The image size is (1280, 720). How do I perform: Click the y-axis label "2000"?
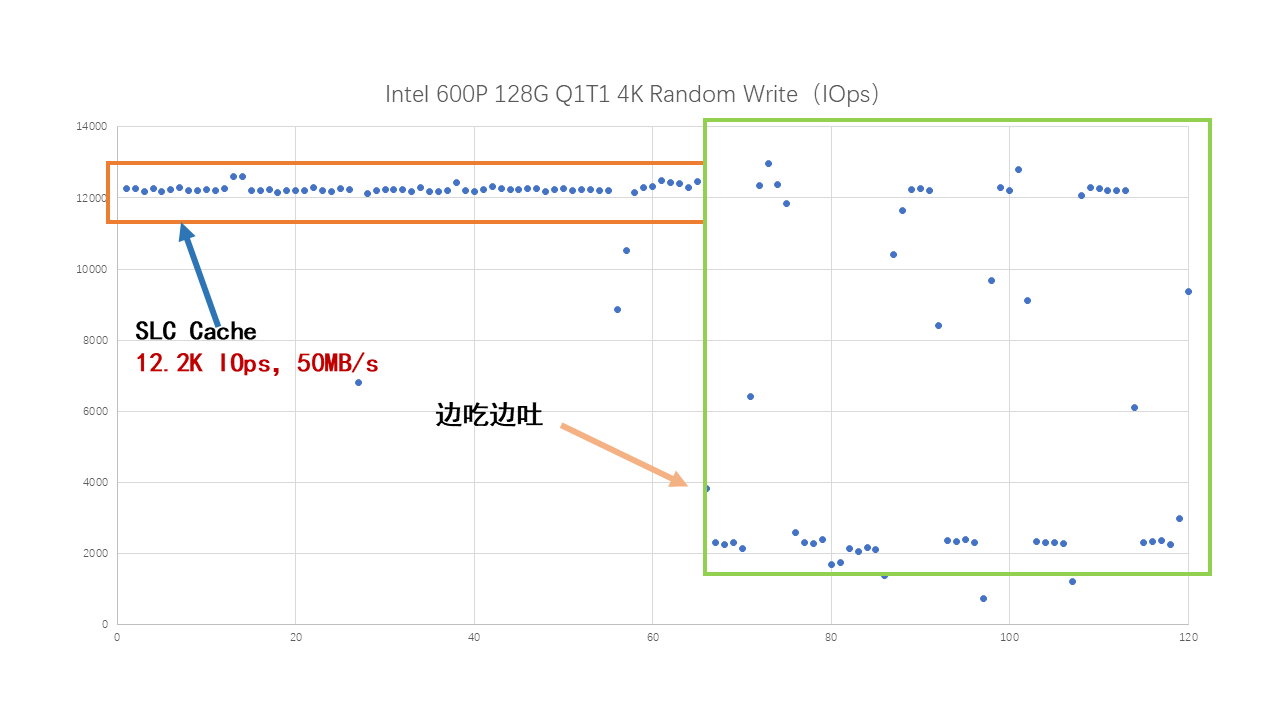94,553
